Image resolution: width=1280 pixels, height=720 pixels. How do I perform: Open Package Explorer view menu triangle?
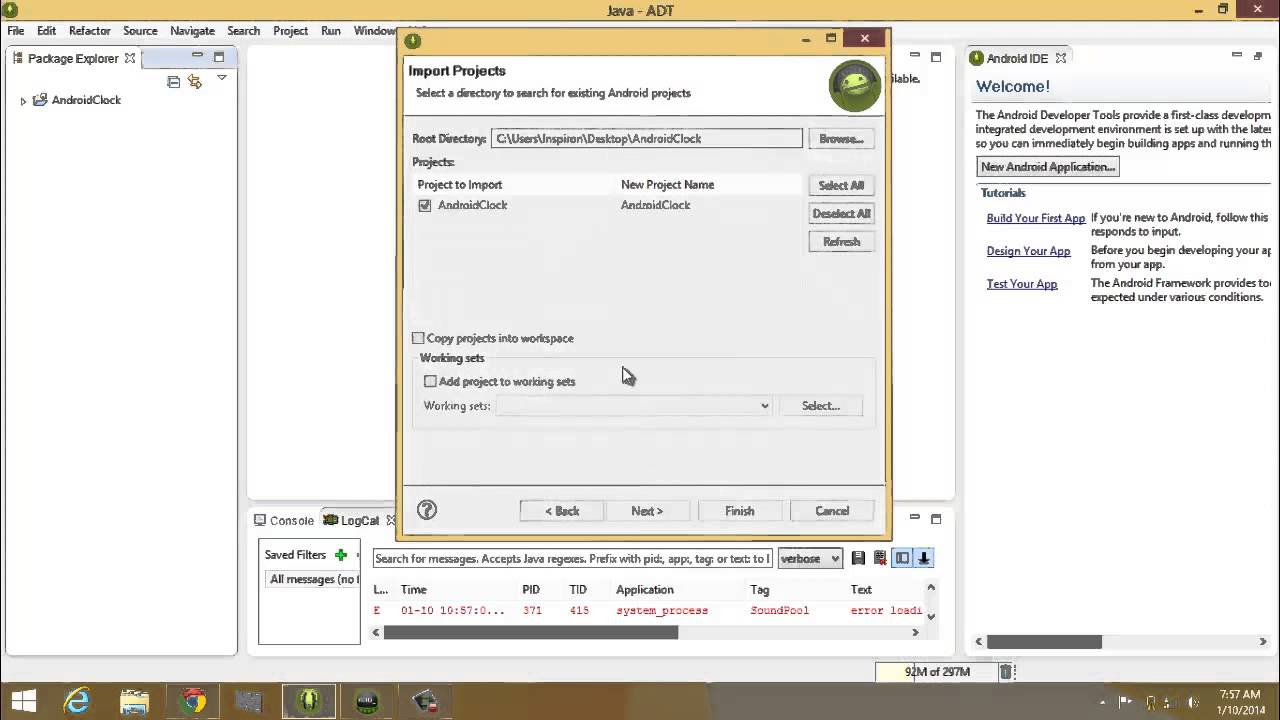[x=222, y=78]
